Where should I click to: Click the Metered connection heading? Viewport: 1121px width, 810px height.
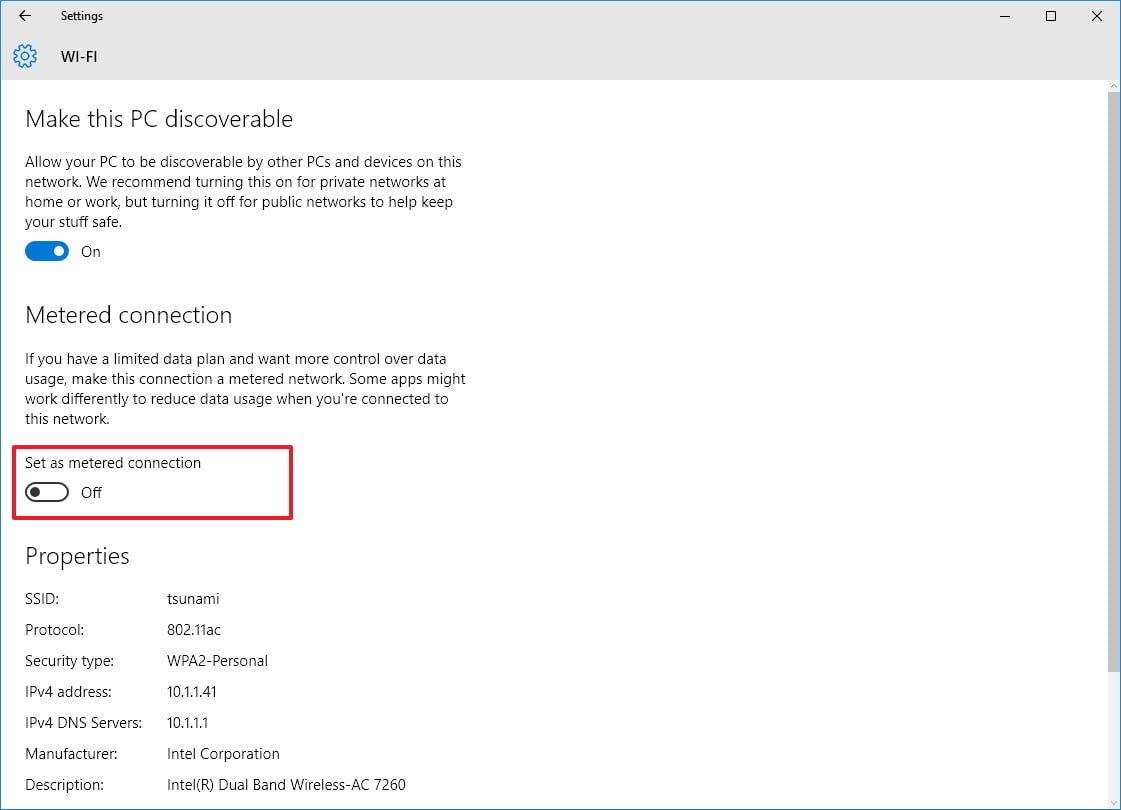tap(128, 315)
